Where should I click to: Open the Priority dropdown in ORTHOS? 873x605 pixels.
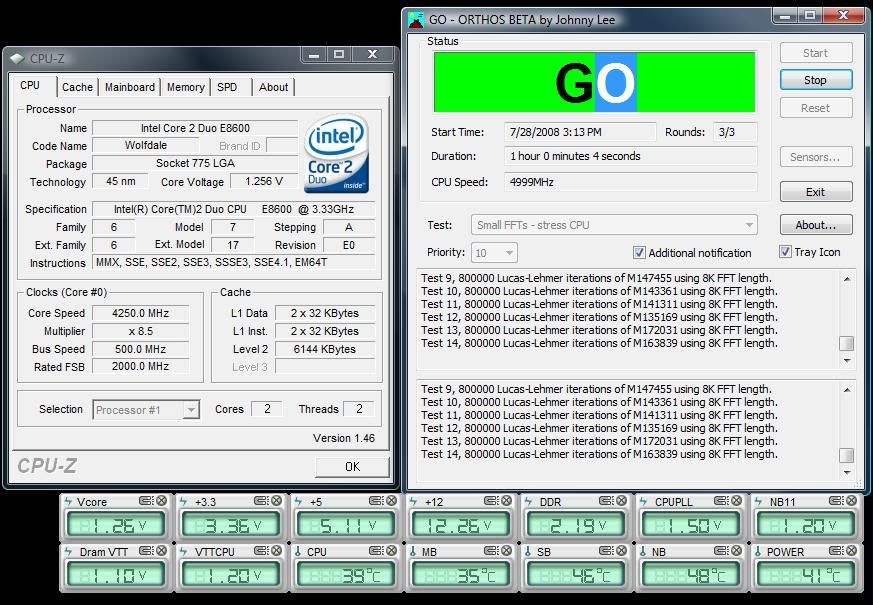[494, 253]
